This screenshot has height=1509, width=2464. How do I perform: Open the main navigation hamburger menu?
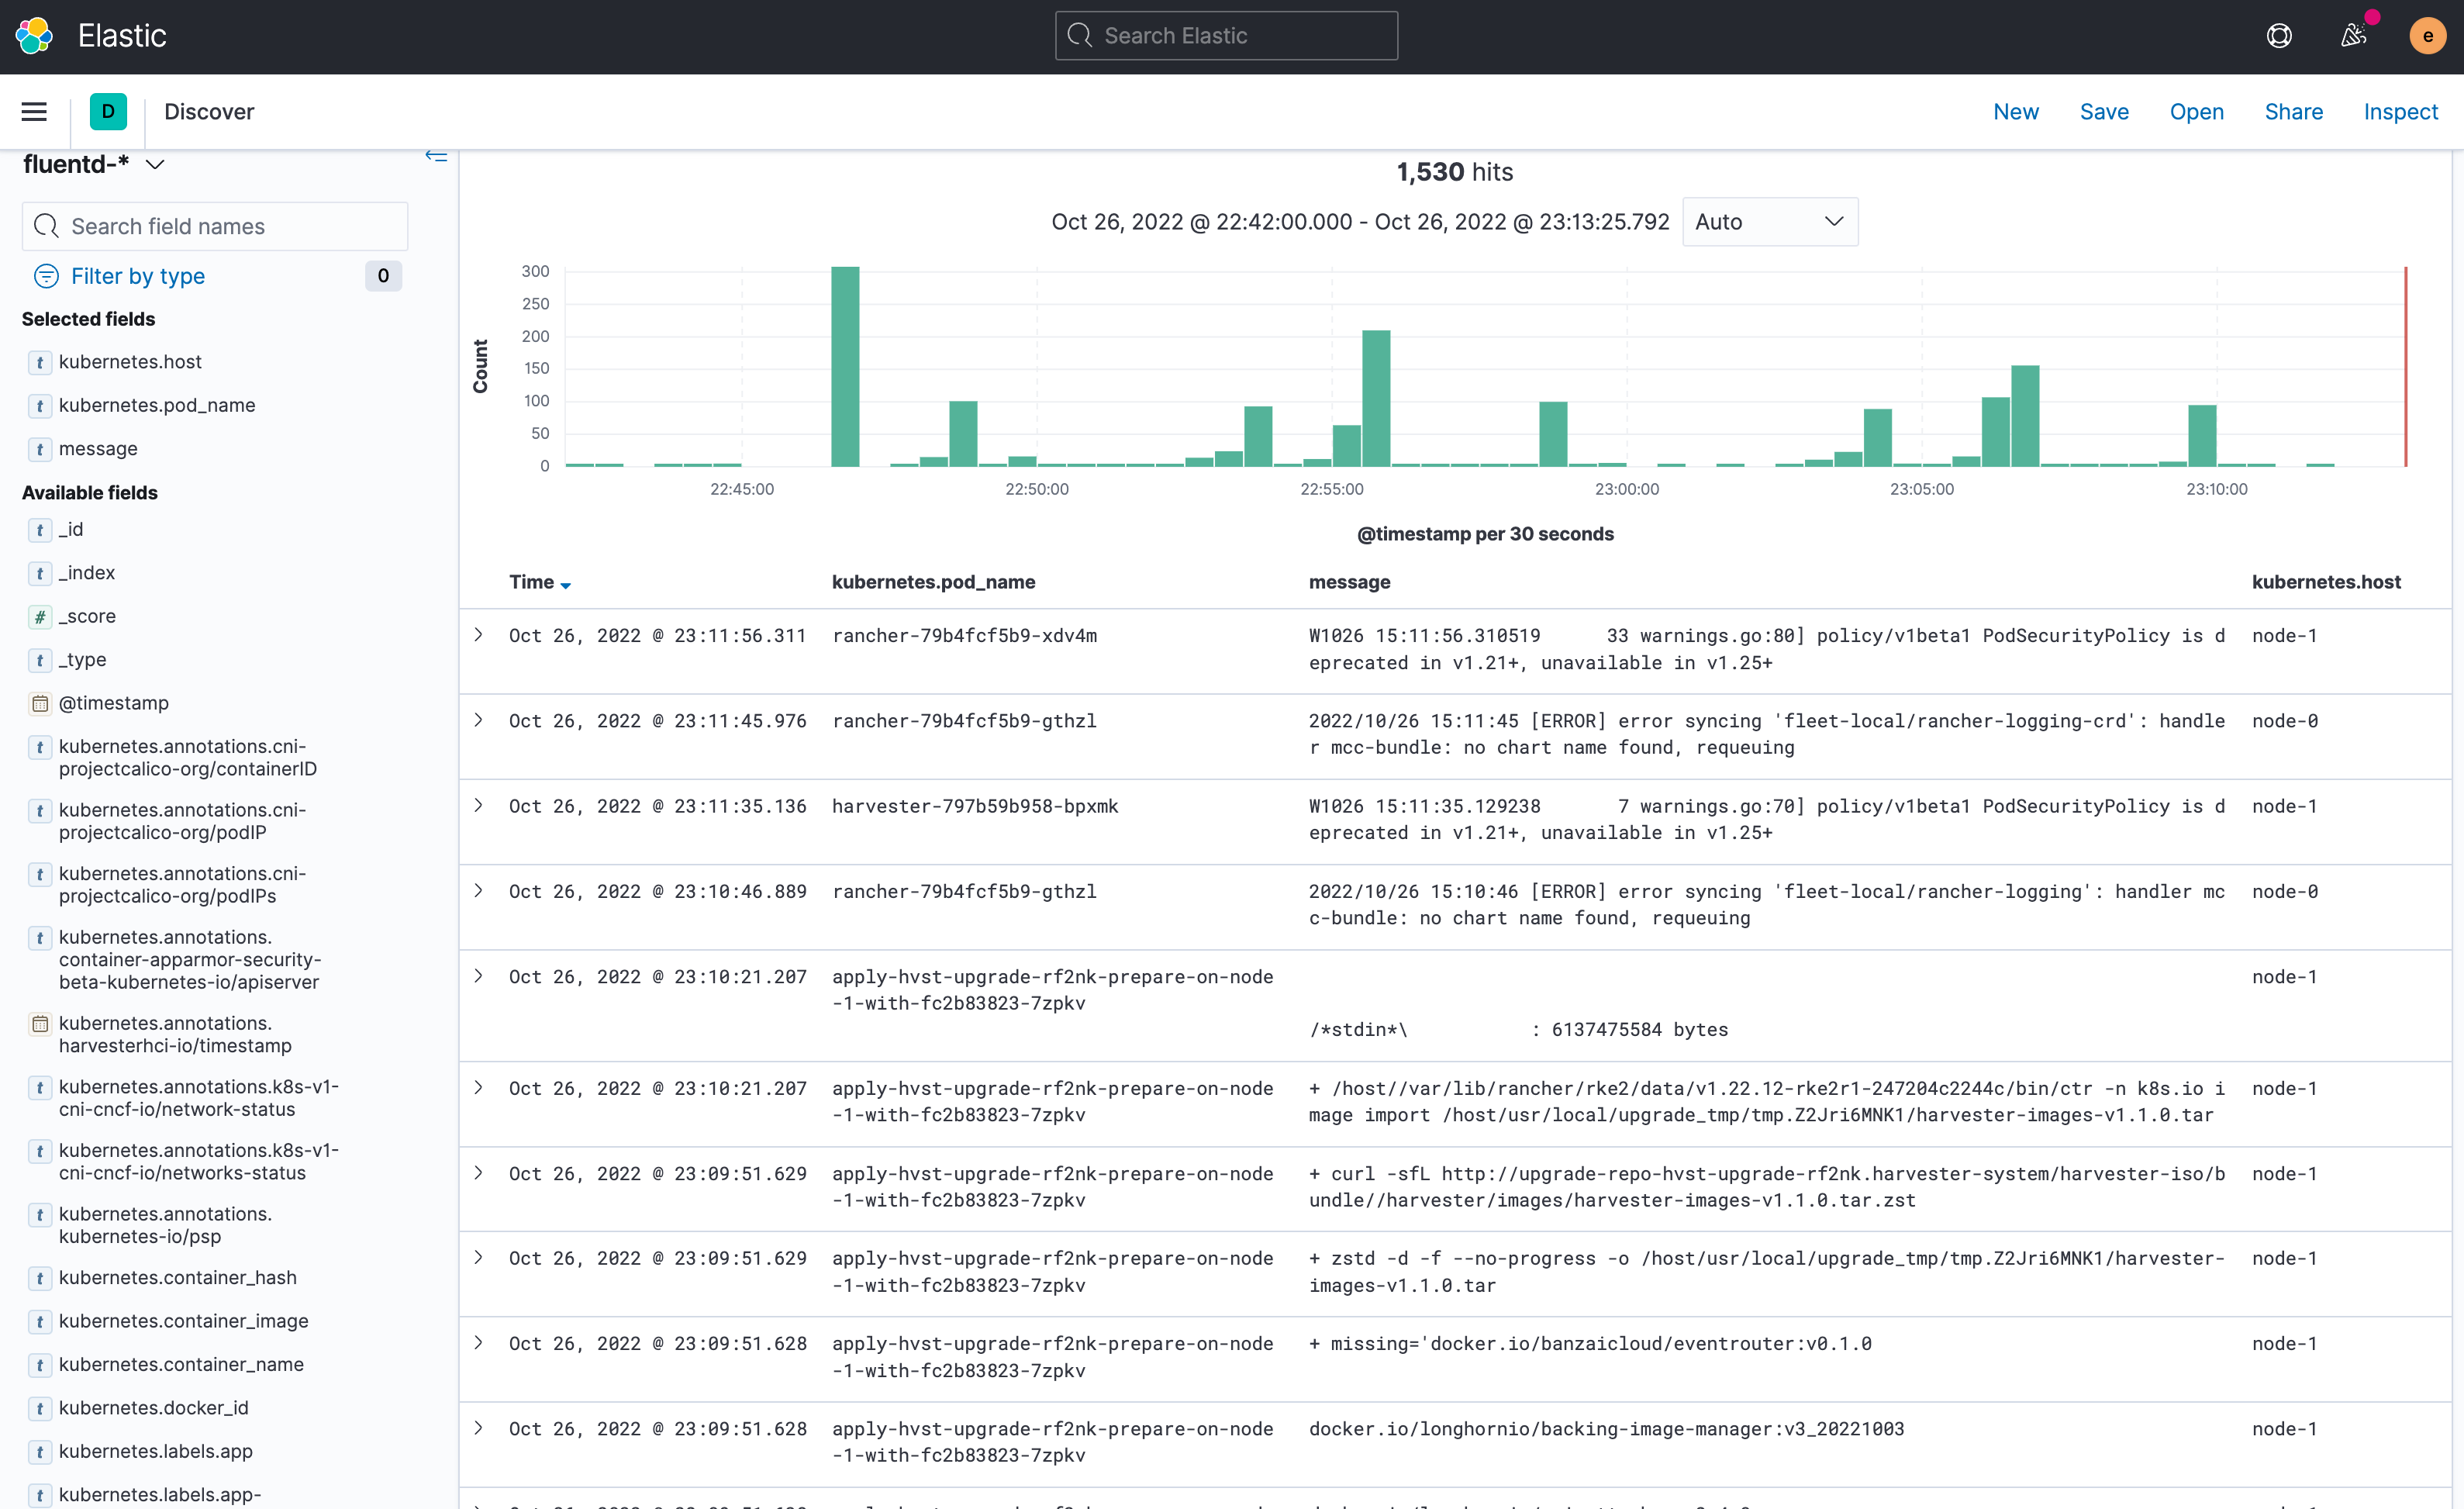tap(33, 111)
